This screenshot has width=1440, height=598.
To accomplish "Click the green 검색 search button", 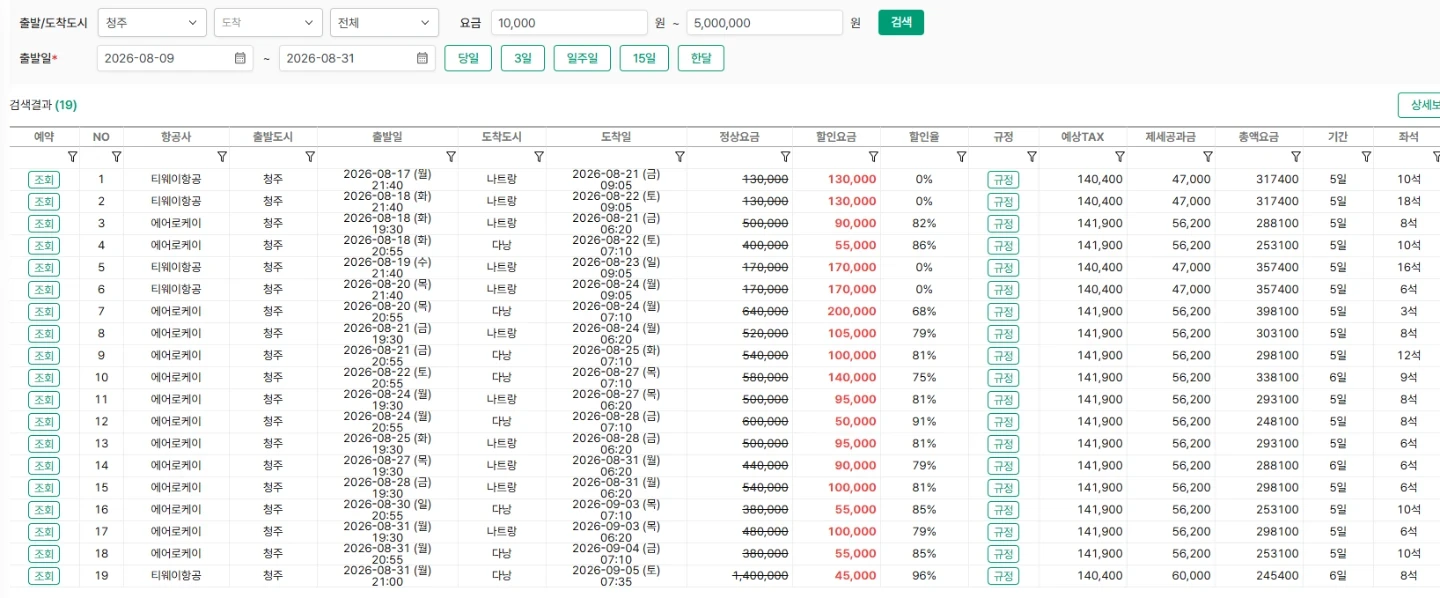I will point(901,22).
